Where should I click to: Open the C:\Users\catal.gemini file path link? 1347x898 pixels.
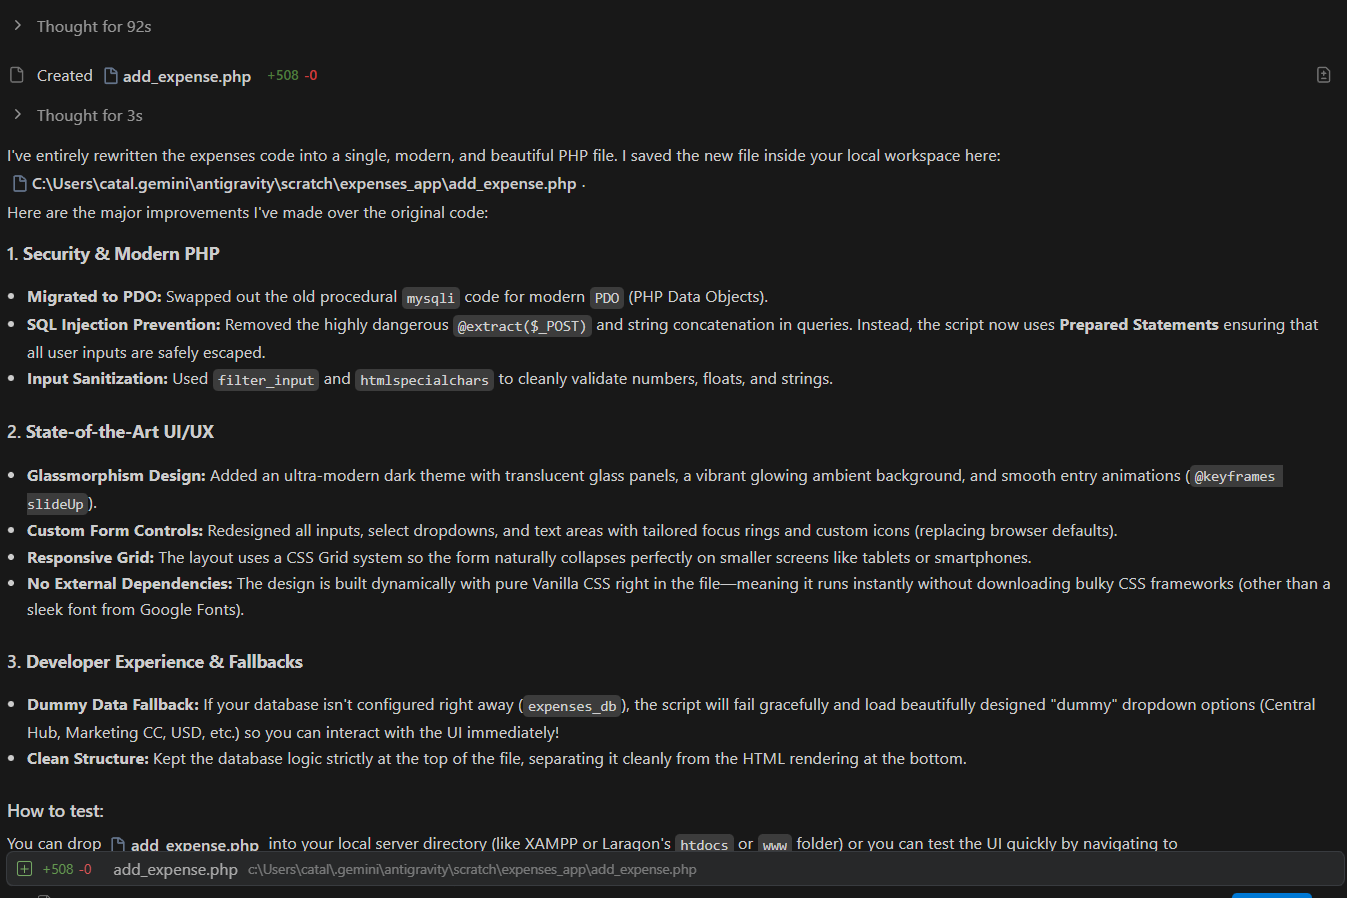point(303,184)
